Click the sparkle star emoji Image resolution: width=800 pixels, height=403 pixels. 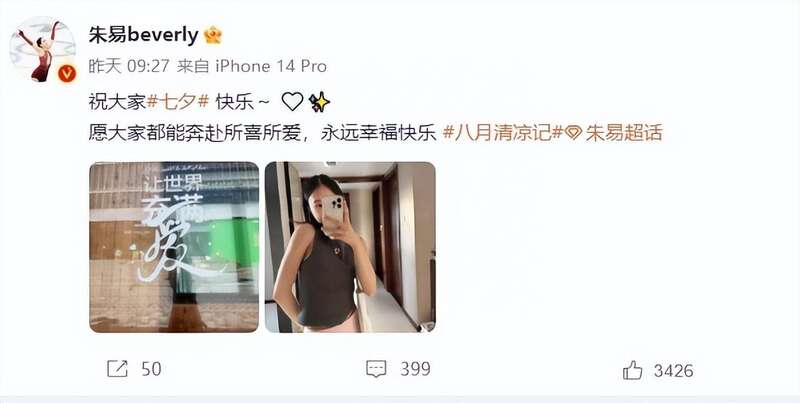[319, 102]
